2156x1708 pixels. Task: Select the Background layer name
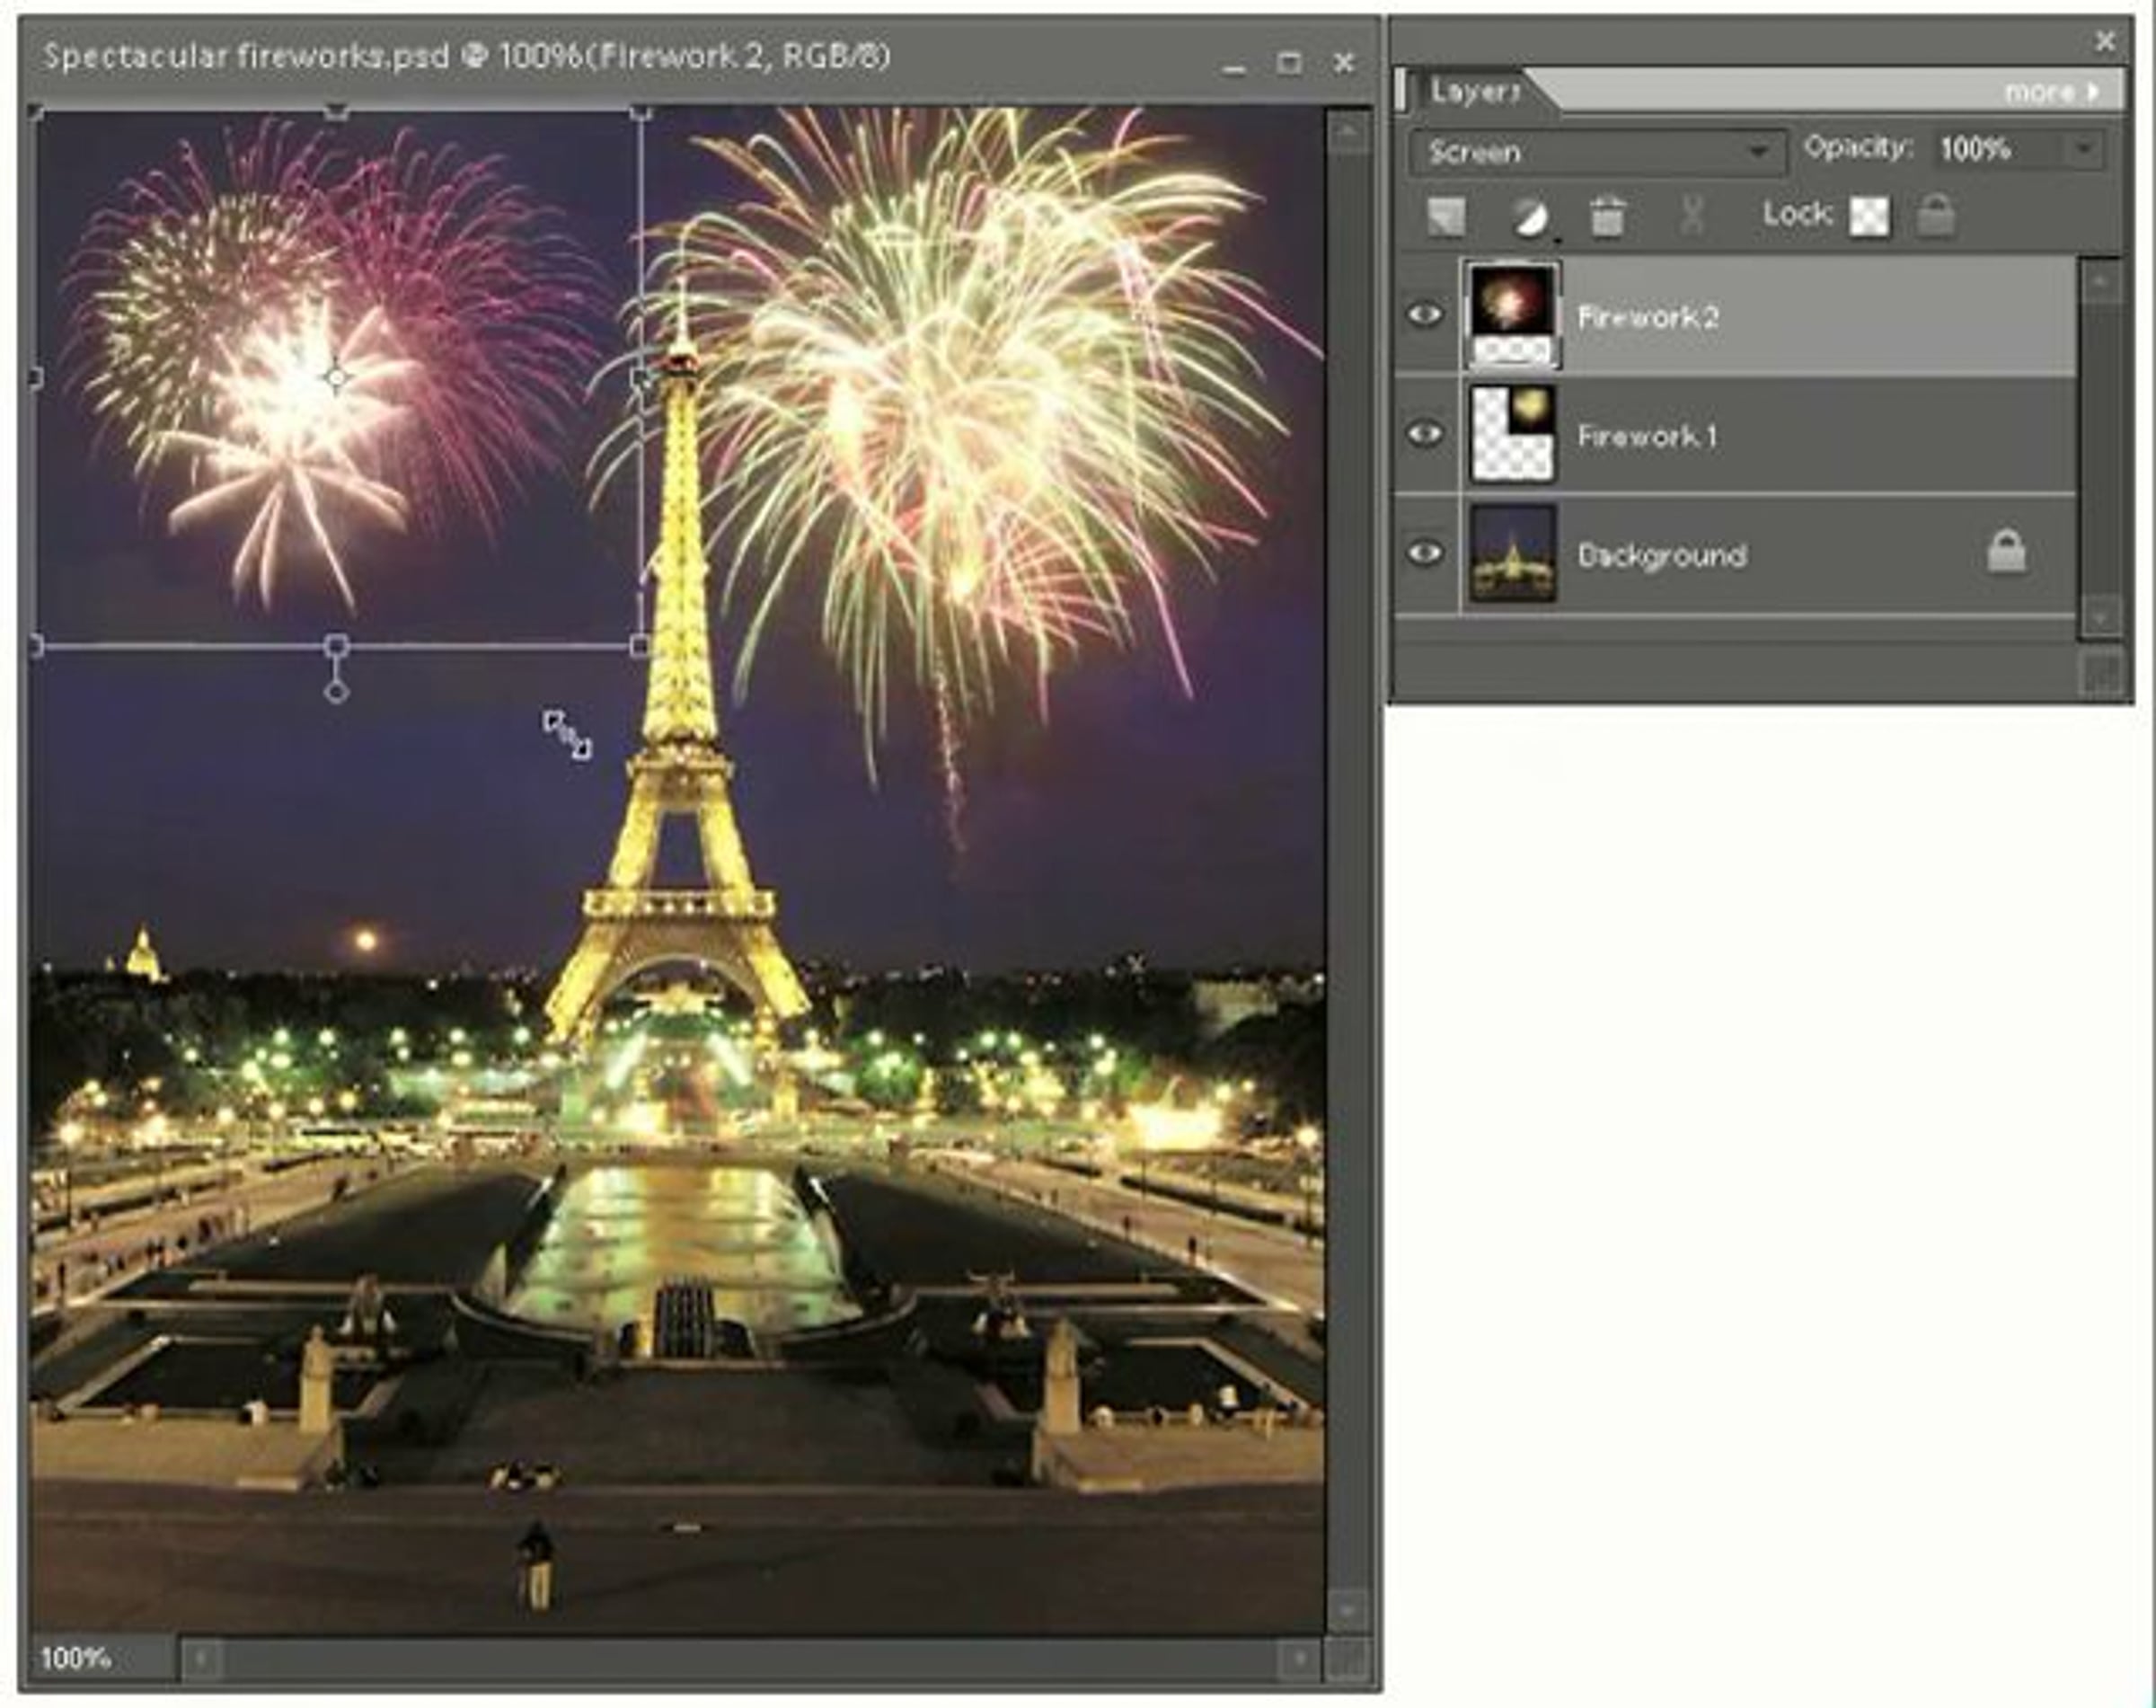[1662, 555]
